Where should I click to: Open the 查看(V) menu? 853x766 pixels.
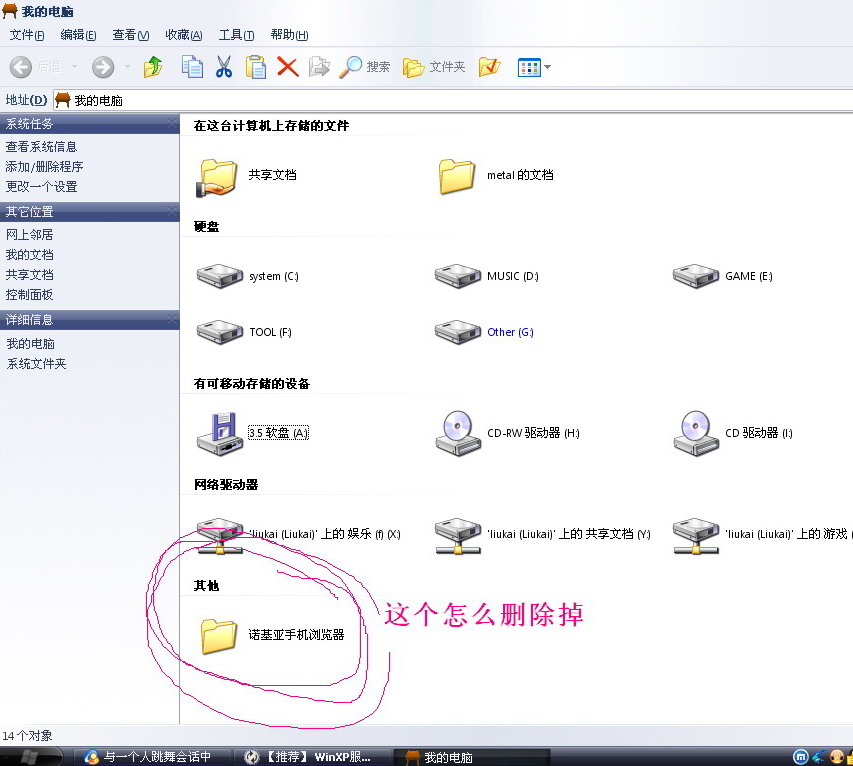point(131,35)
